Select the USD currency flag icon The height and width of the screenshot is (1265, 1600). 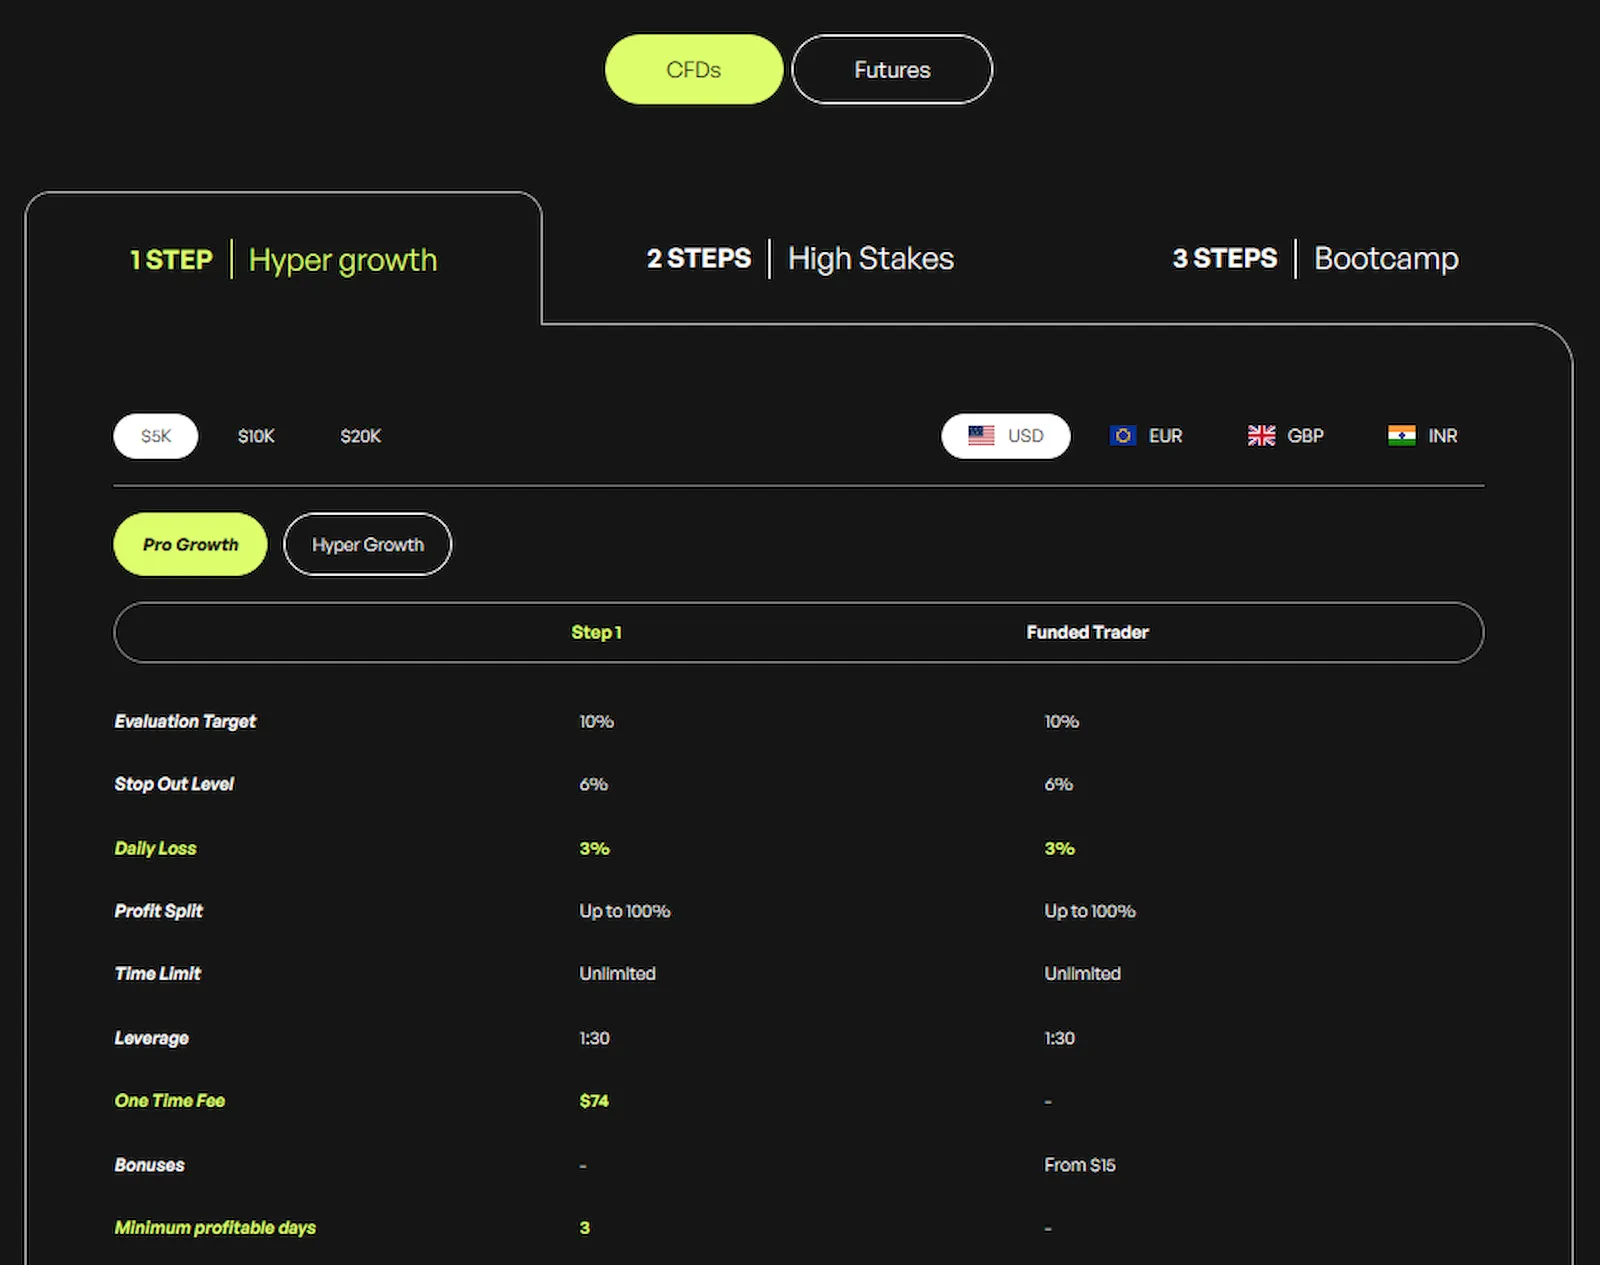pos(982,435)
